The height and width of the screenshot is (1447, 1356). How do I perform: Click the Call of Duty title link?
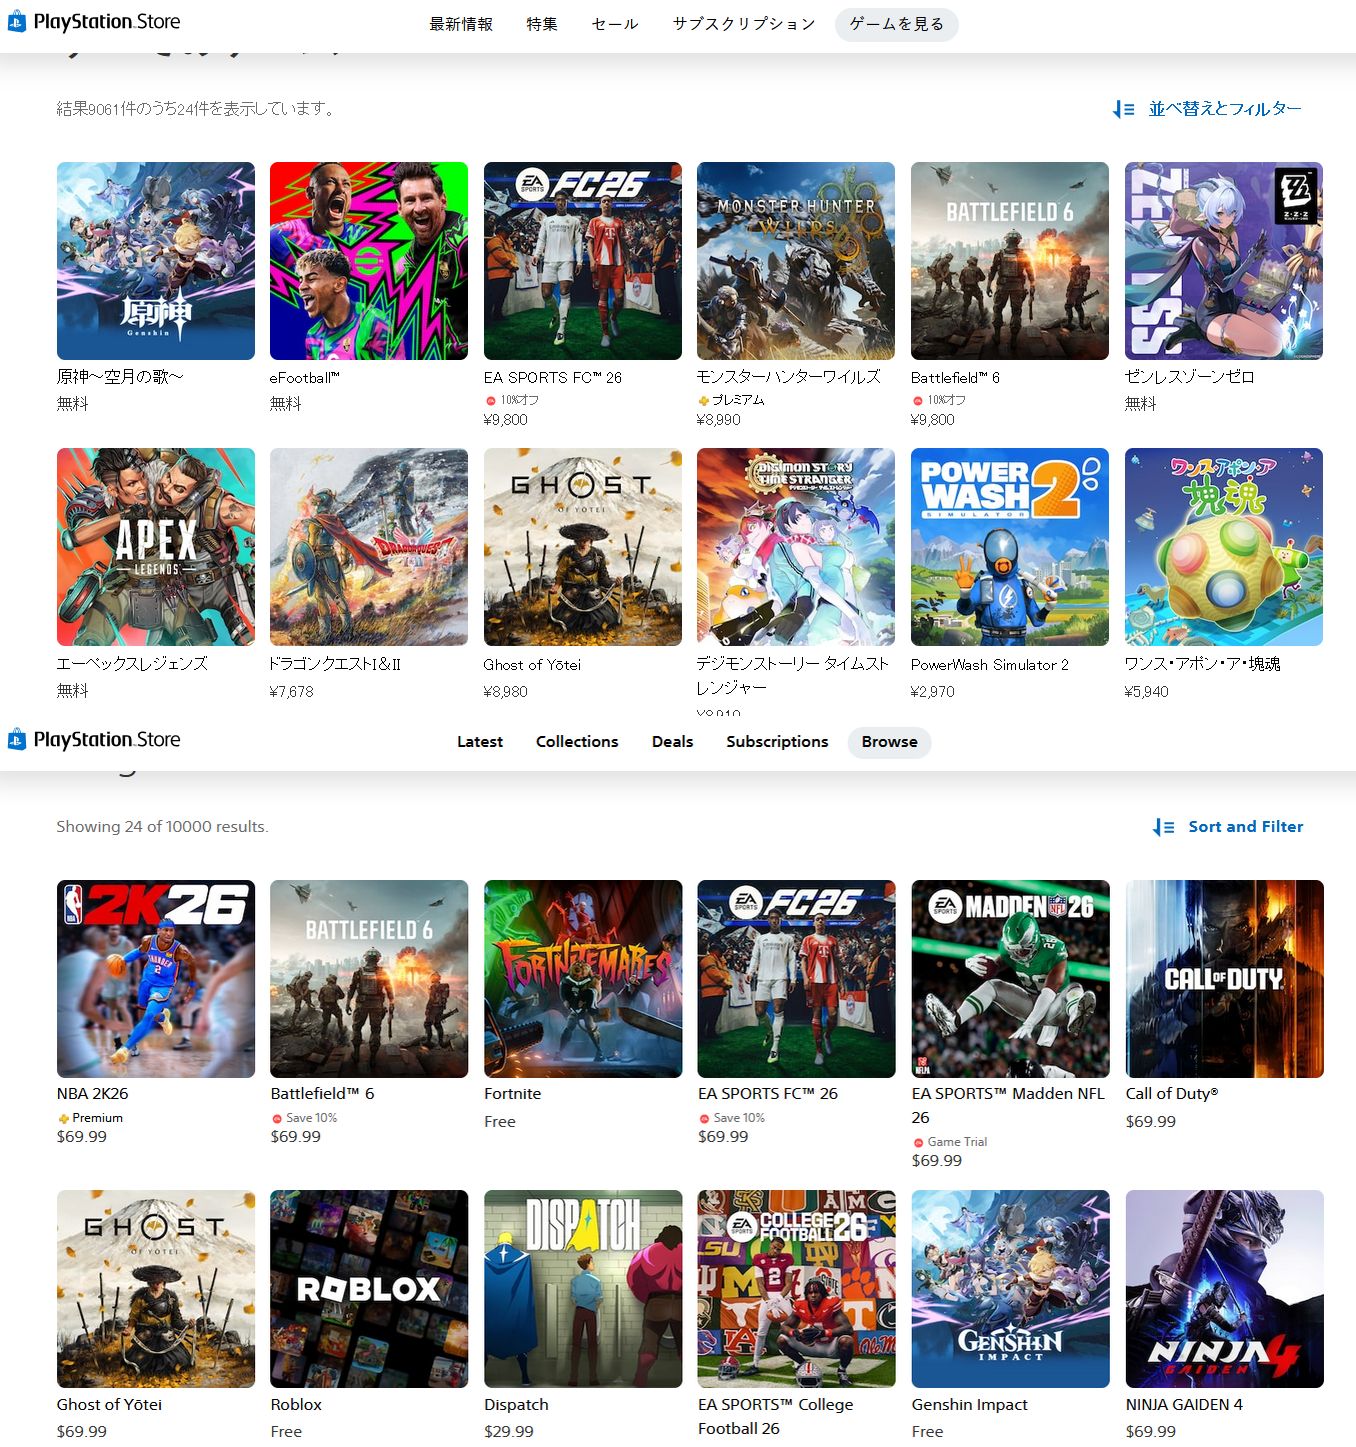point(1172,1094)
